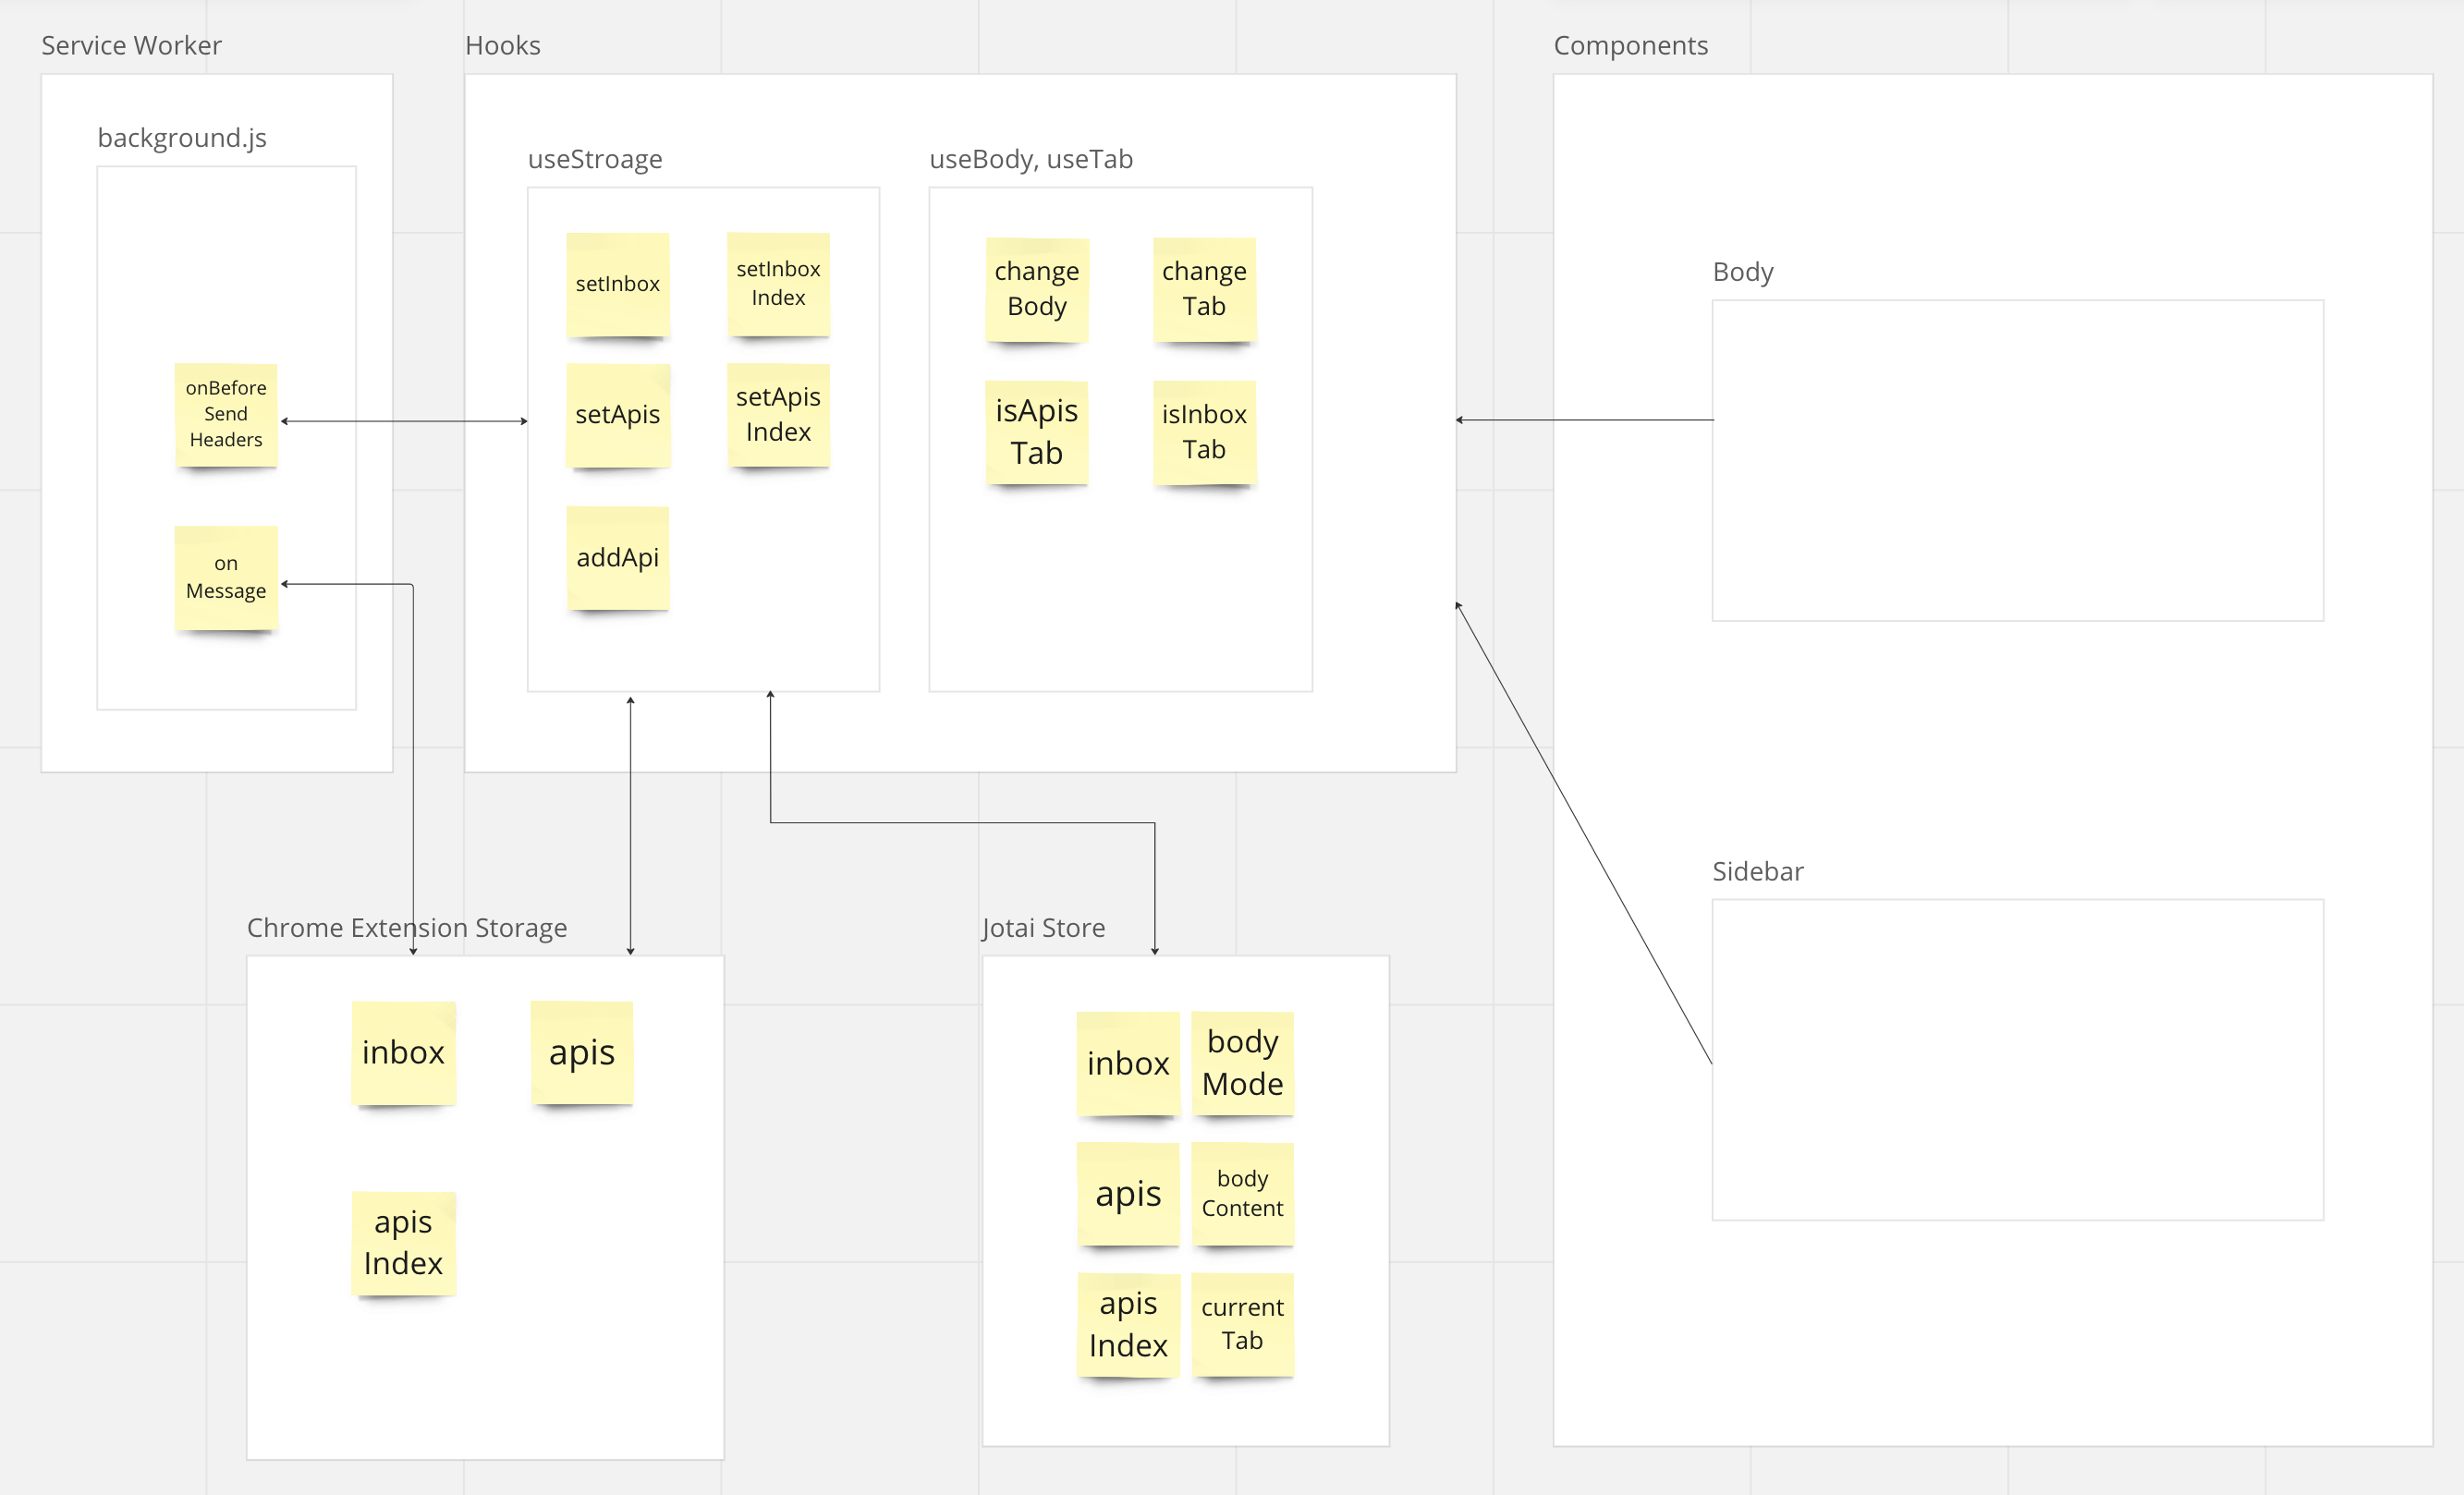Select the change Body sticky note
This screenshot has width=2464, height=1495.
coord(1036,289)
